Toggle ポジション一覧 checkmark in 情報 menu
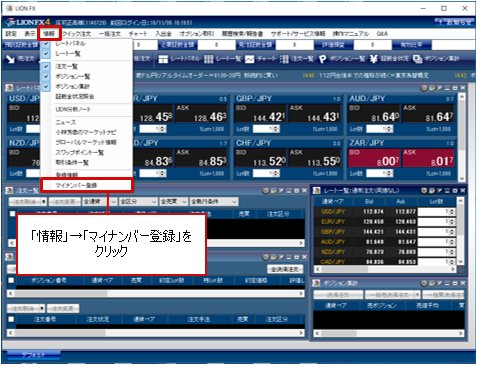Image resolution: width=477 pixels, height=367 pixels. click(x=46, y=76)
